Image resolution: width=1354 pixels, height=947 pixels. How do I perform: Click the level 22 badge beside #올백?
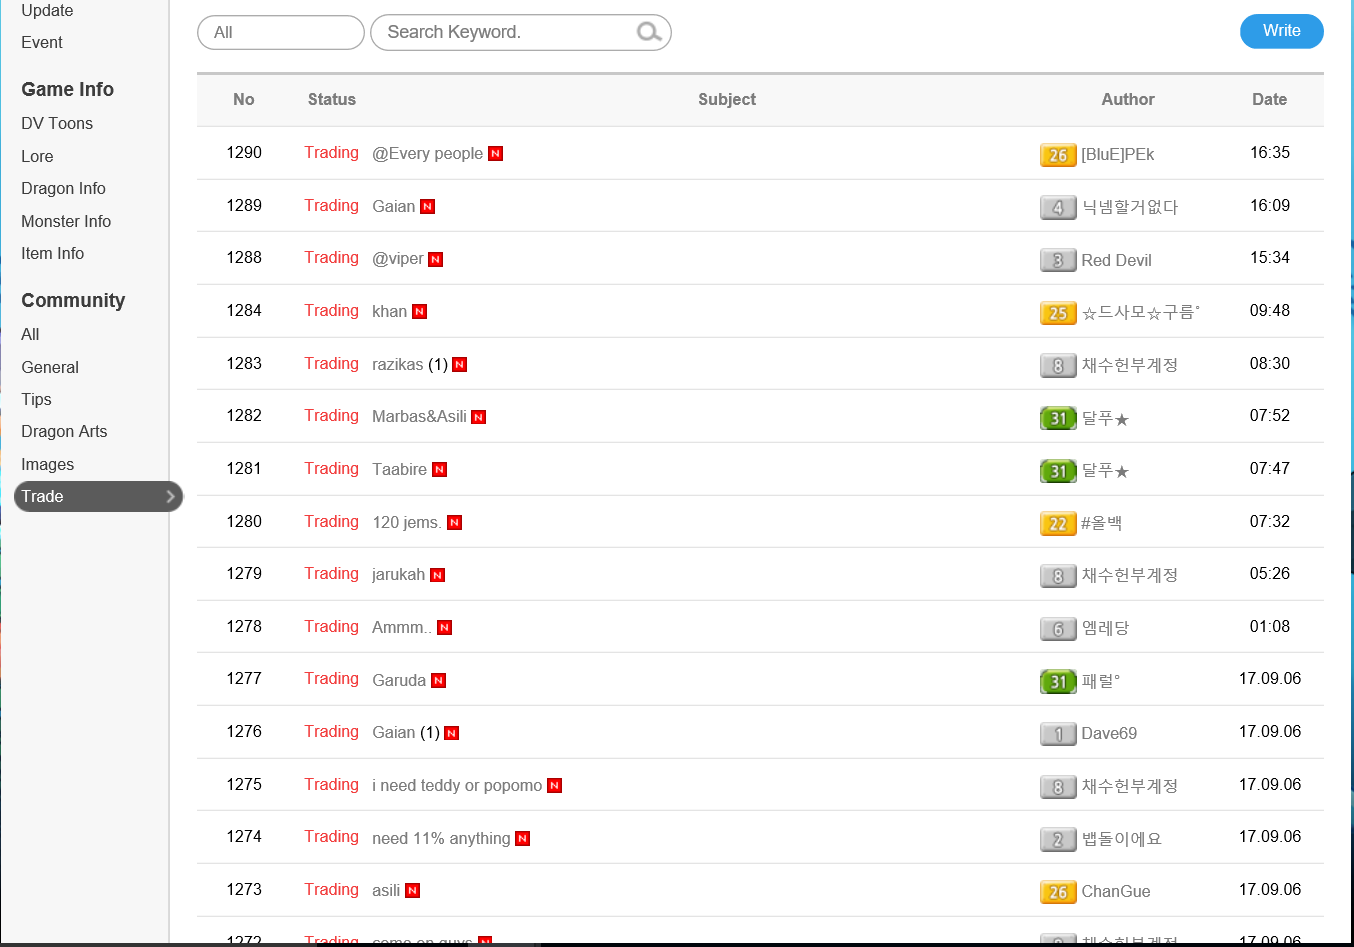click(1058, 523)
